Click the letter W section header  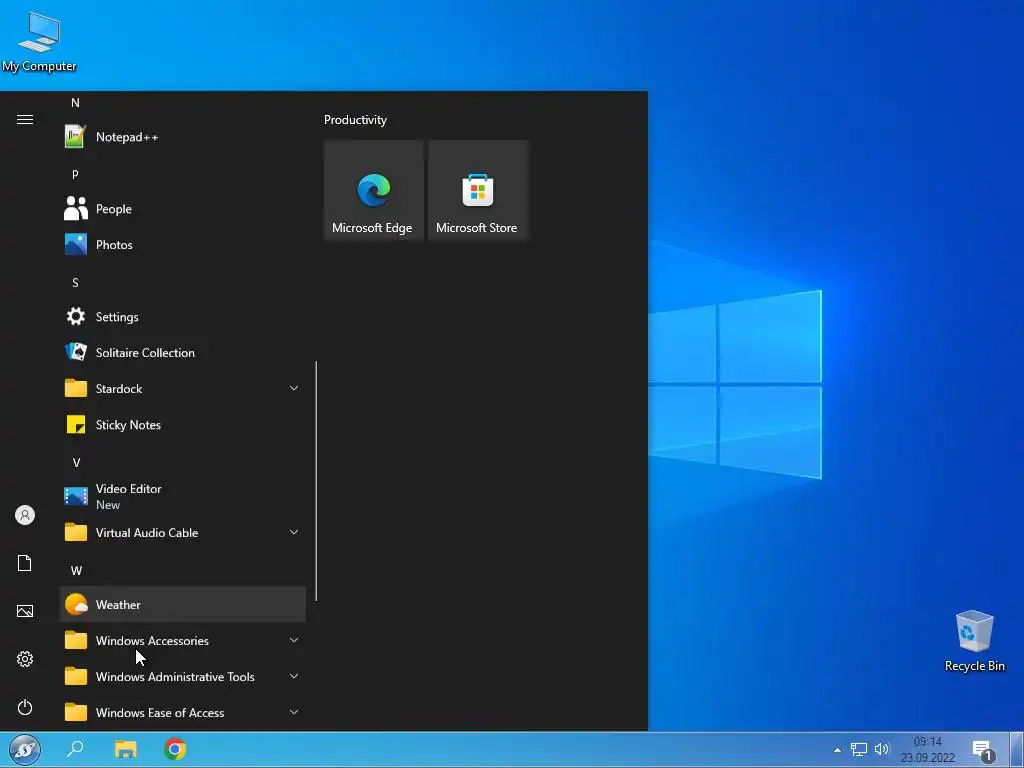76,571
